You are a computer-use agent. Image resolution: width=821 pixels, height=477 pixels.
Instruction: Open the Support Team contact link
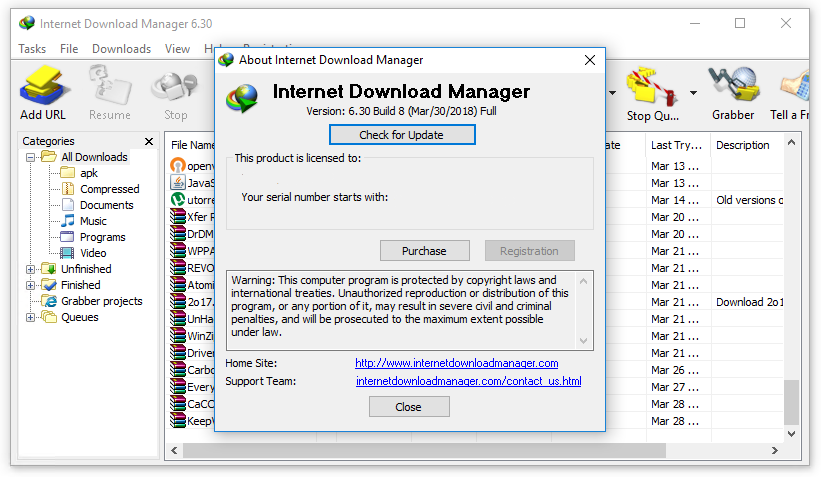pyautogui.click(x=469, y=381)
